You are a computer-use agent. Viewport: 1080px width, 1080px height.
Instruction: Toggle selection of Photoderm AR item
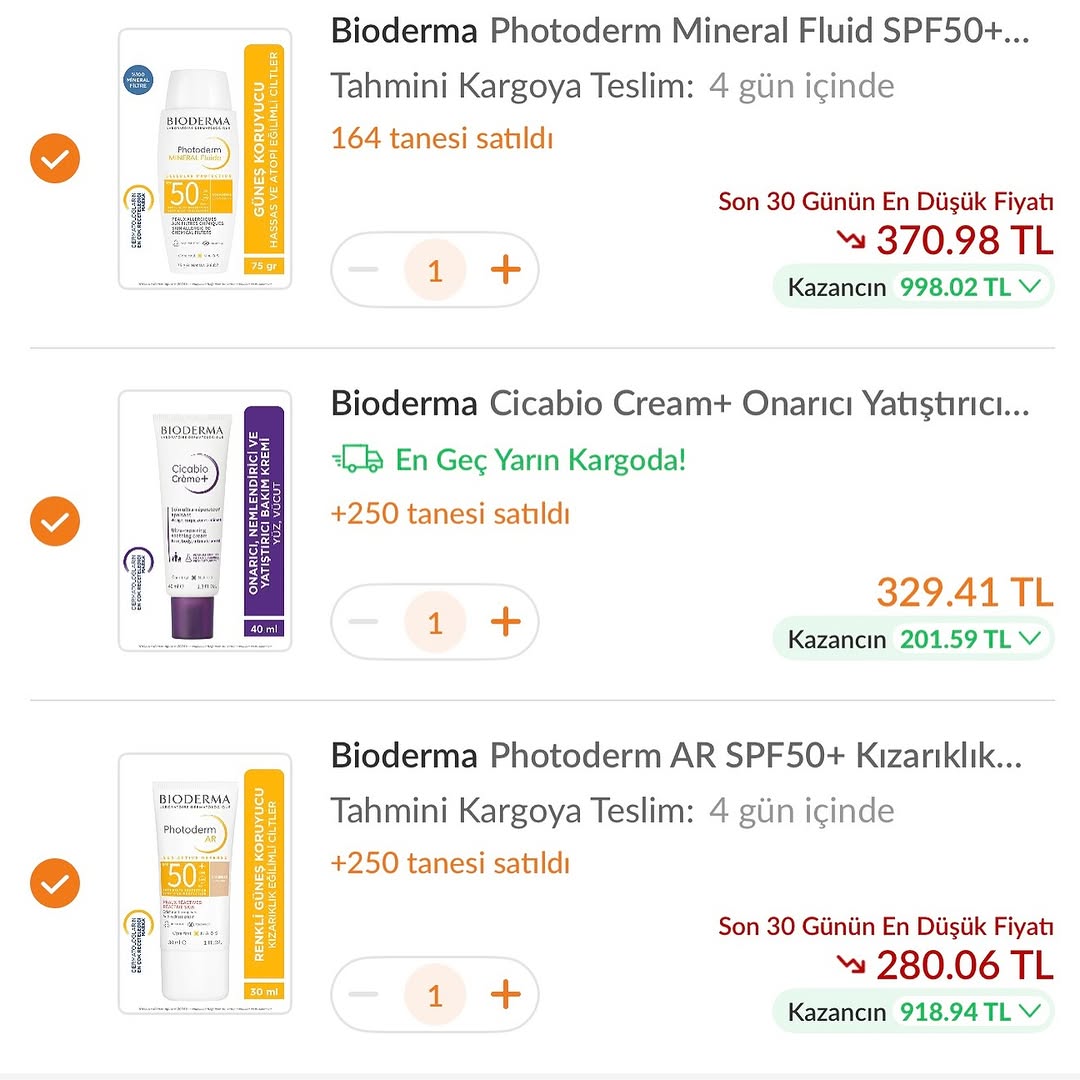point(55,883)
